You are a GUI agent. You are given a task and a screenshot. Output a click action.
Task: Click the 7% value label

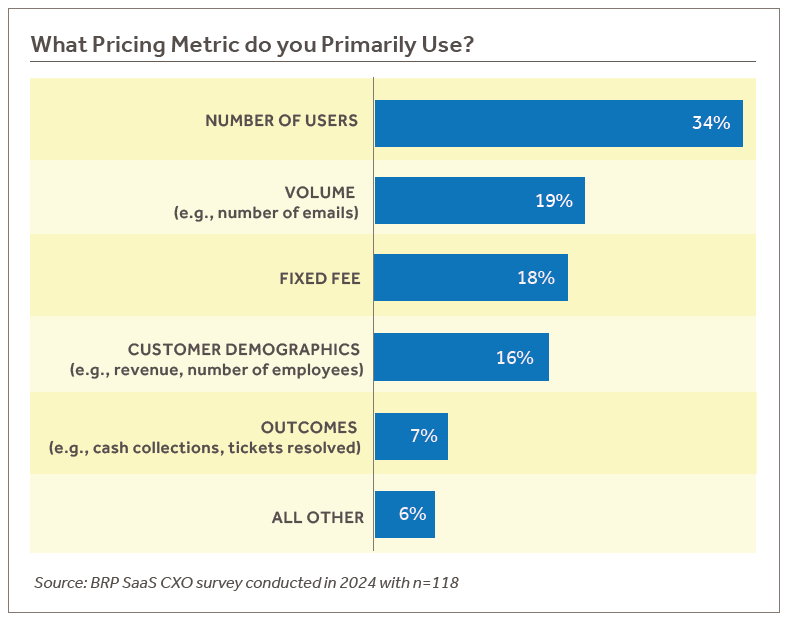424,436
